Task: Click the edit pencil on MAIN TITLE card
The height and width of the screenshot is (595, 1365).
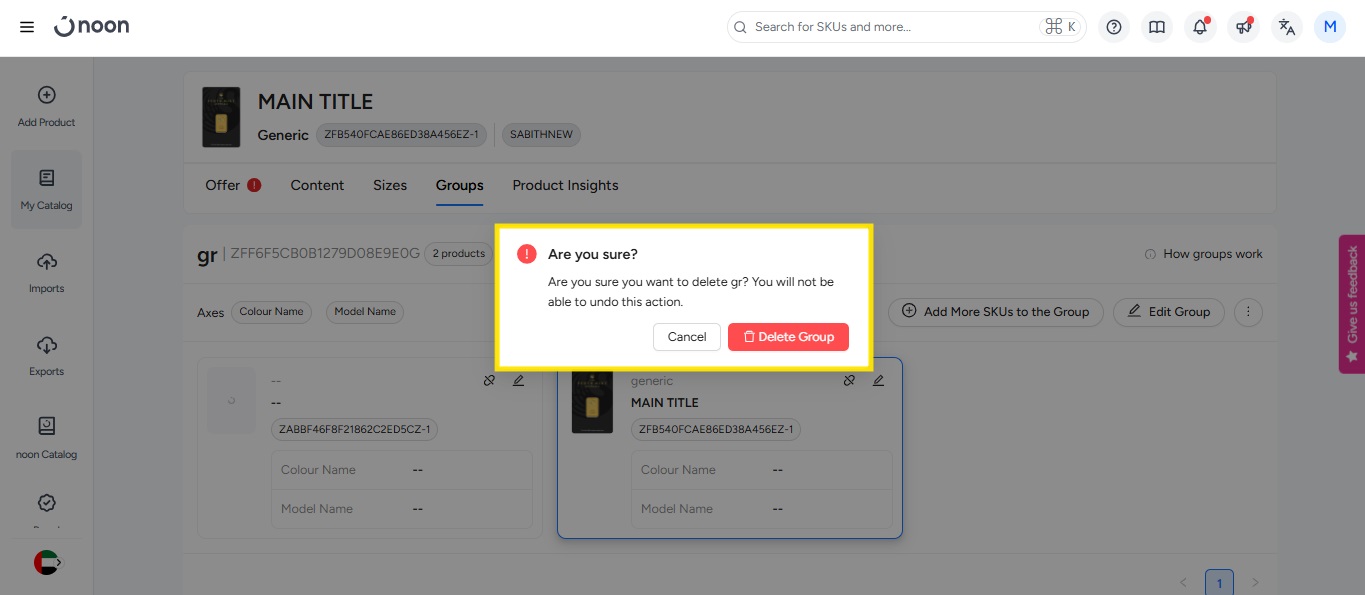Action: (x=878, y=381)
